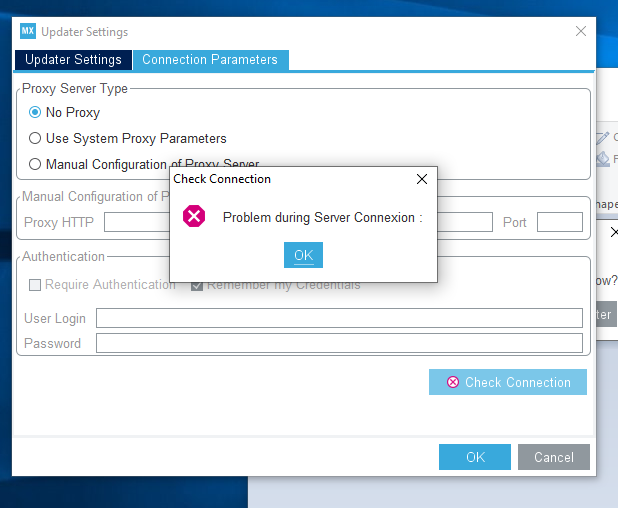Click 'Problem during Server Connexion' message text
The image size is (618, 508).
tap(322, 218)
